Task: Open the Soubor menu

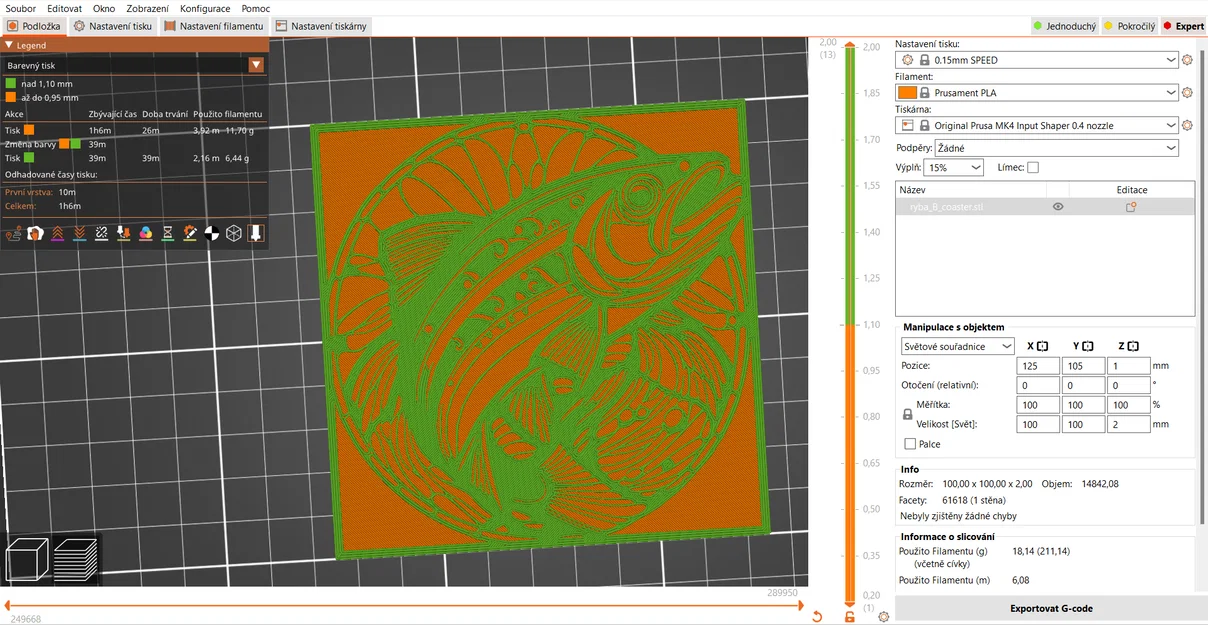Action: click(x=20, y=8)
